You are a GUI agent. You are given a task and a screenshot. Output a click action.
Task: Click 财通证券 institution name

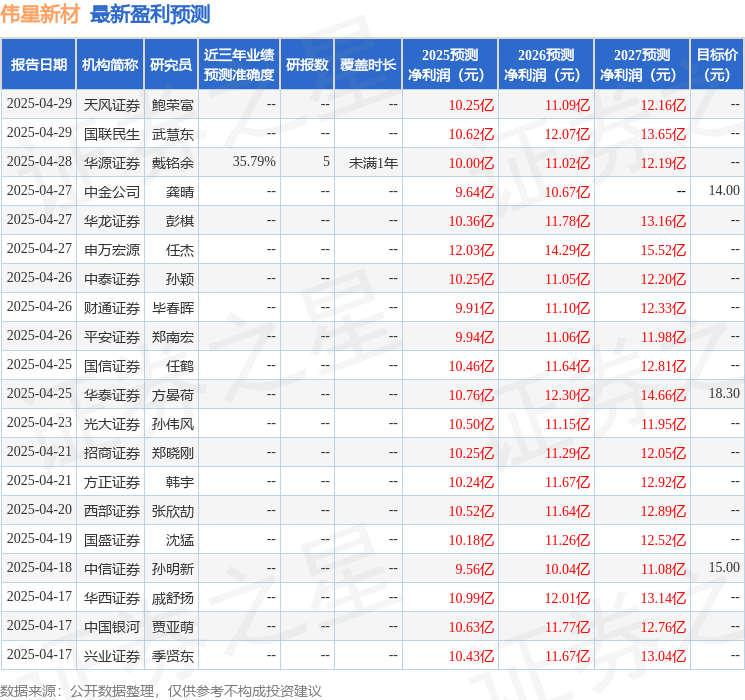(x=112, y=308)
